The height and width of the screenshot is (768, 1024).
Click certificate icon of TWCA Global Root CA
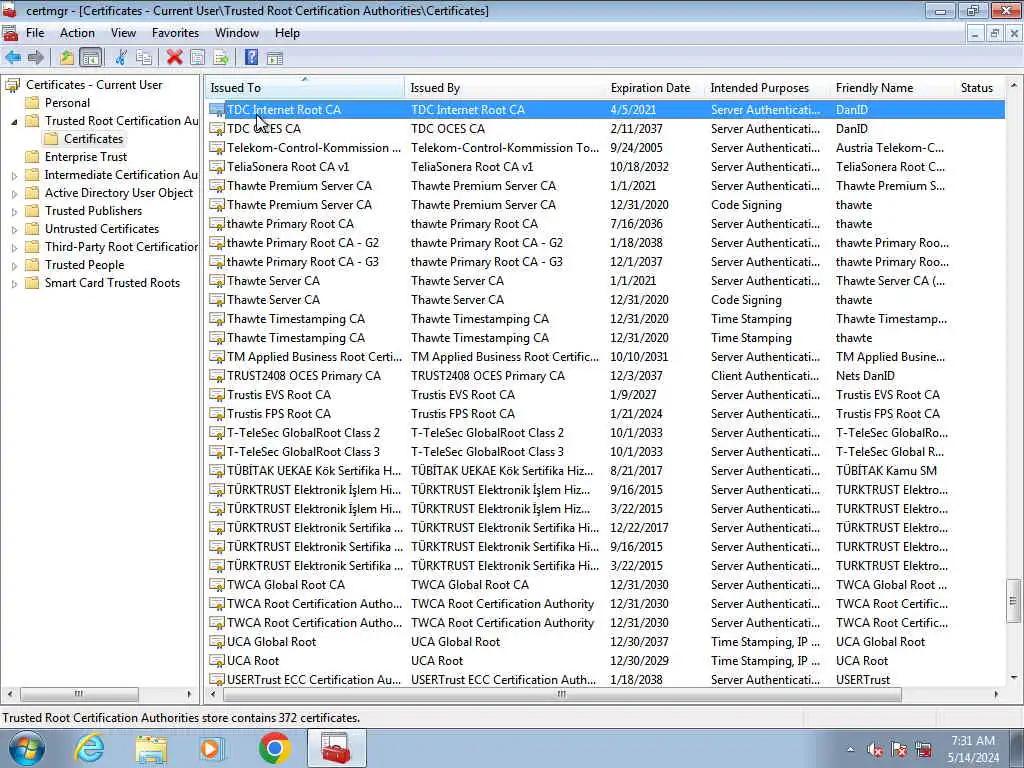(217, 584)
